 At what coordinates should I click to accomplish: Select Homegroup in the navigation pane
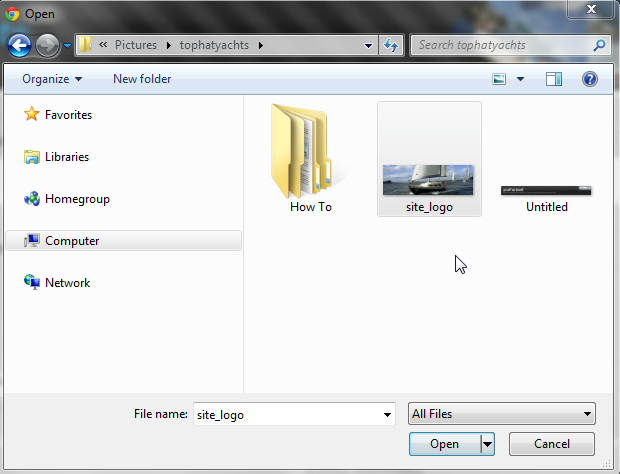pos(77,199)
